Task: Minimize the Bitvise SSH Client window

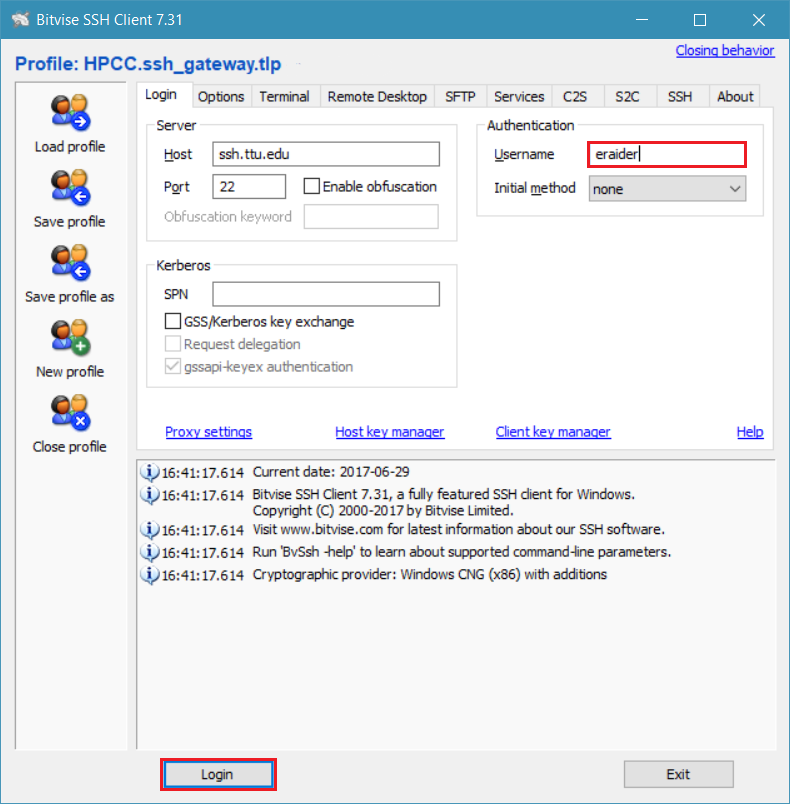Action: pos(642,19)
